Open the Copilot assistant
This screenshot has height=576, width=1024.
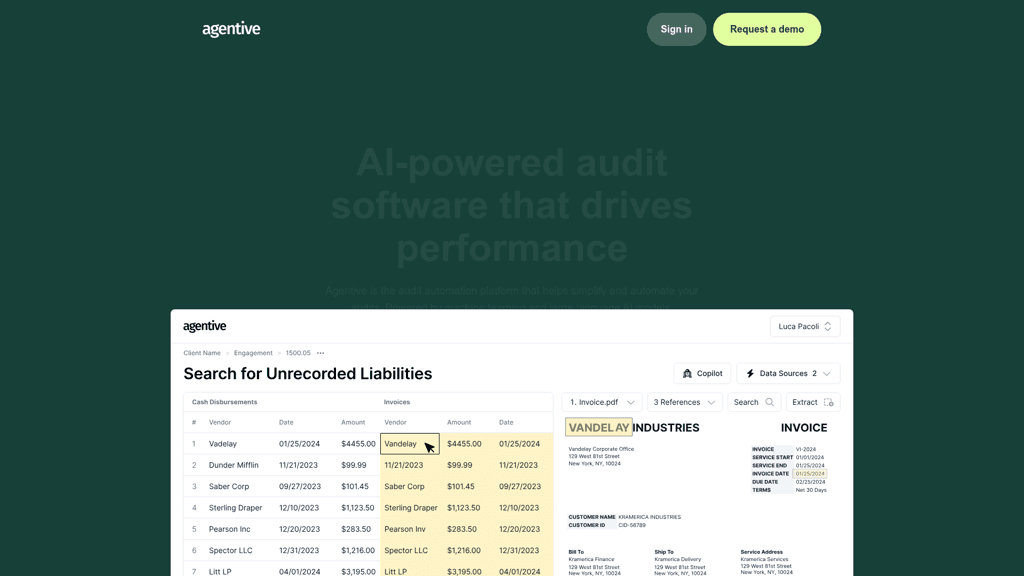[x=702, y=373]
